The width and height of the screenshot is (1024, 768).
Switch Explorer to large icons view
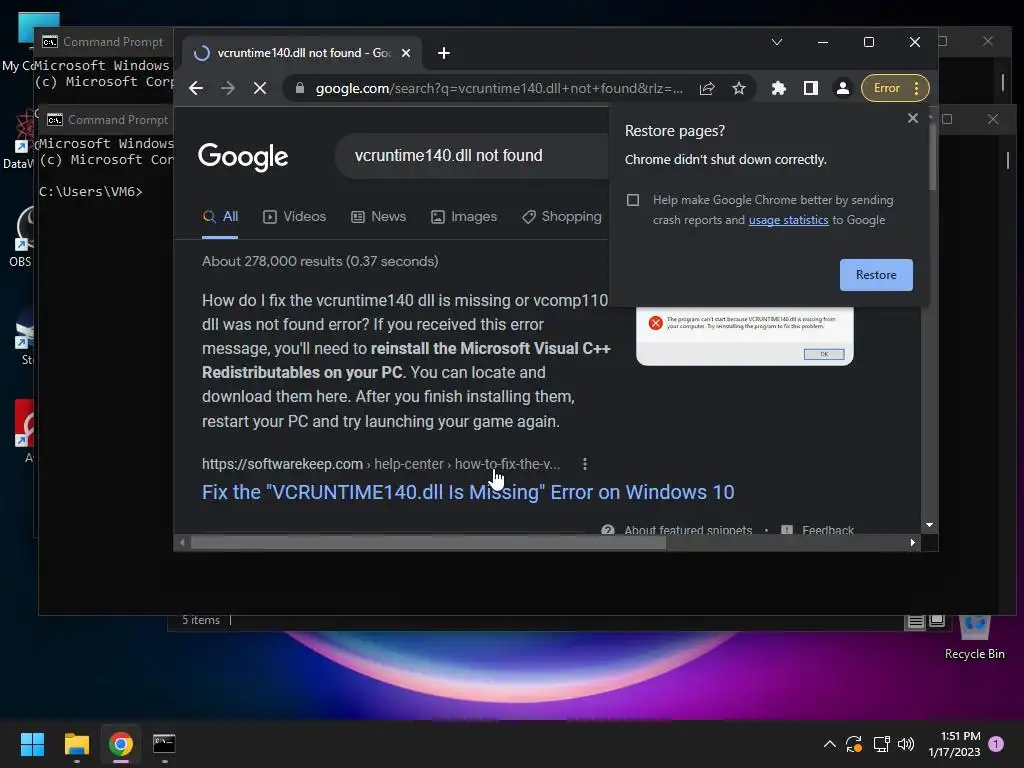937,620
